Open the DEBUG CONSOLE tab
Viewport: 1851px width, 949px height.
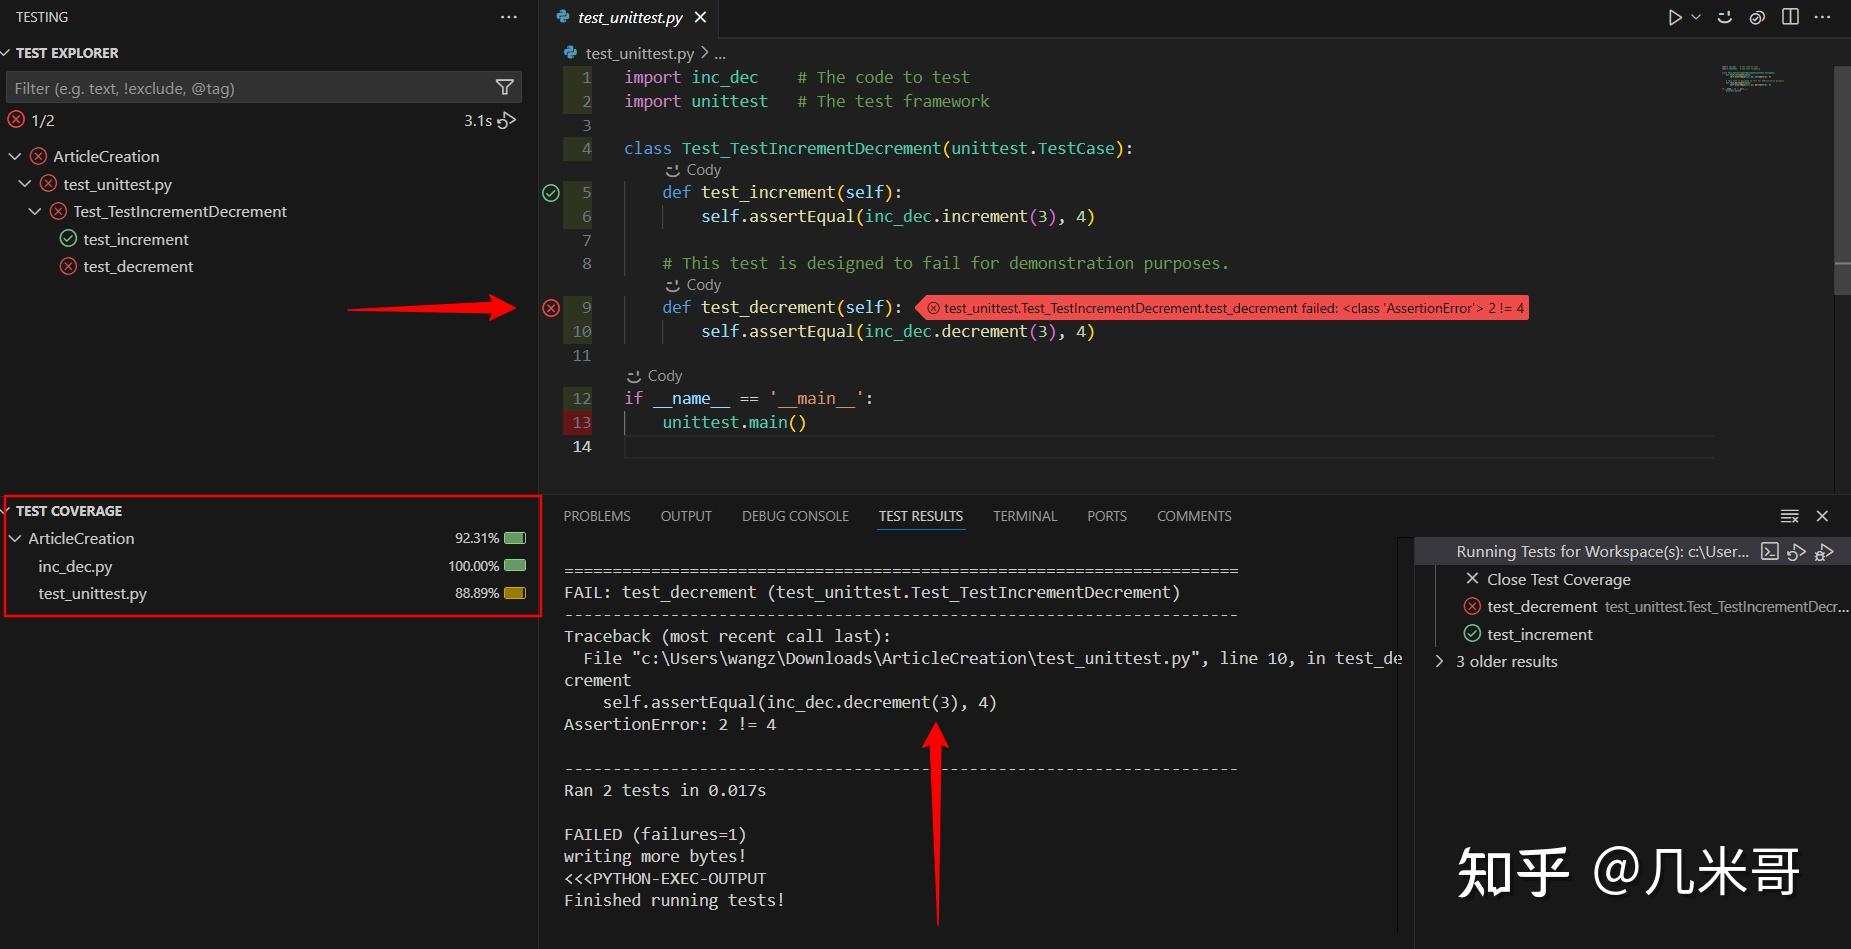click(x=795, y=516)
